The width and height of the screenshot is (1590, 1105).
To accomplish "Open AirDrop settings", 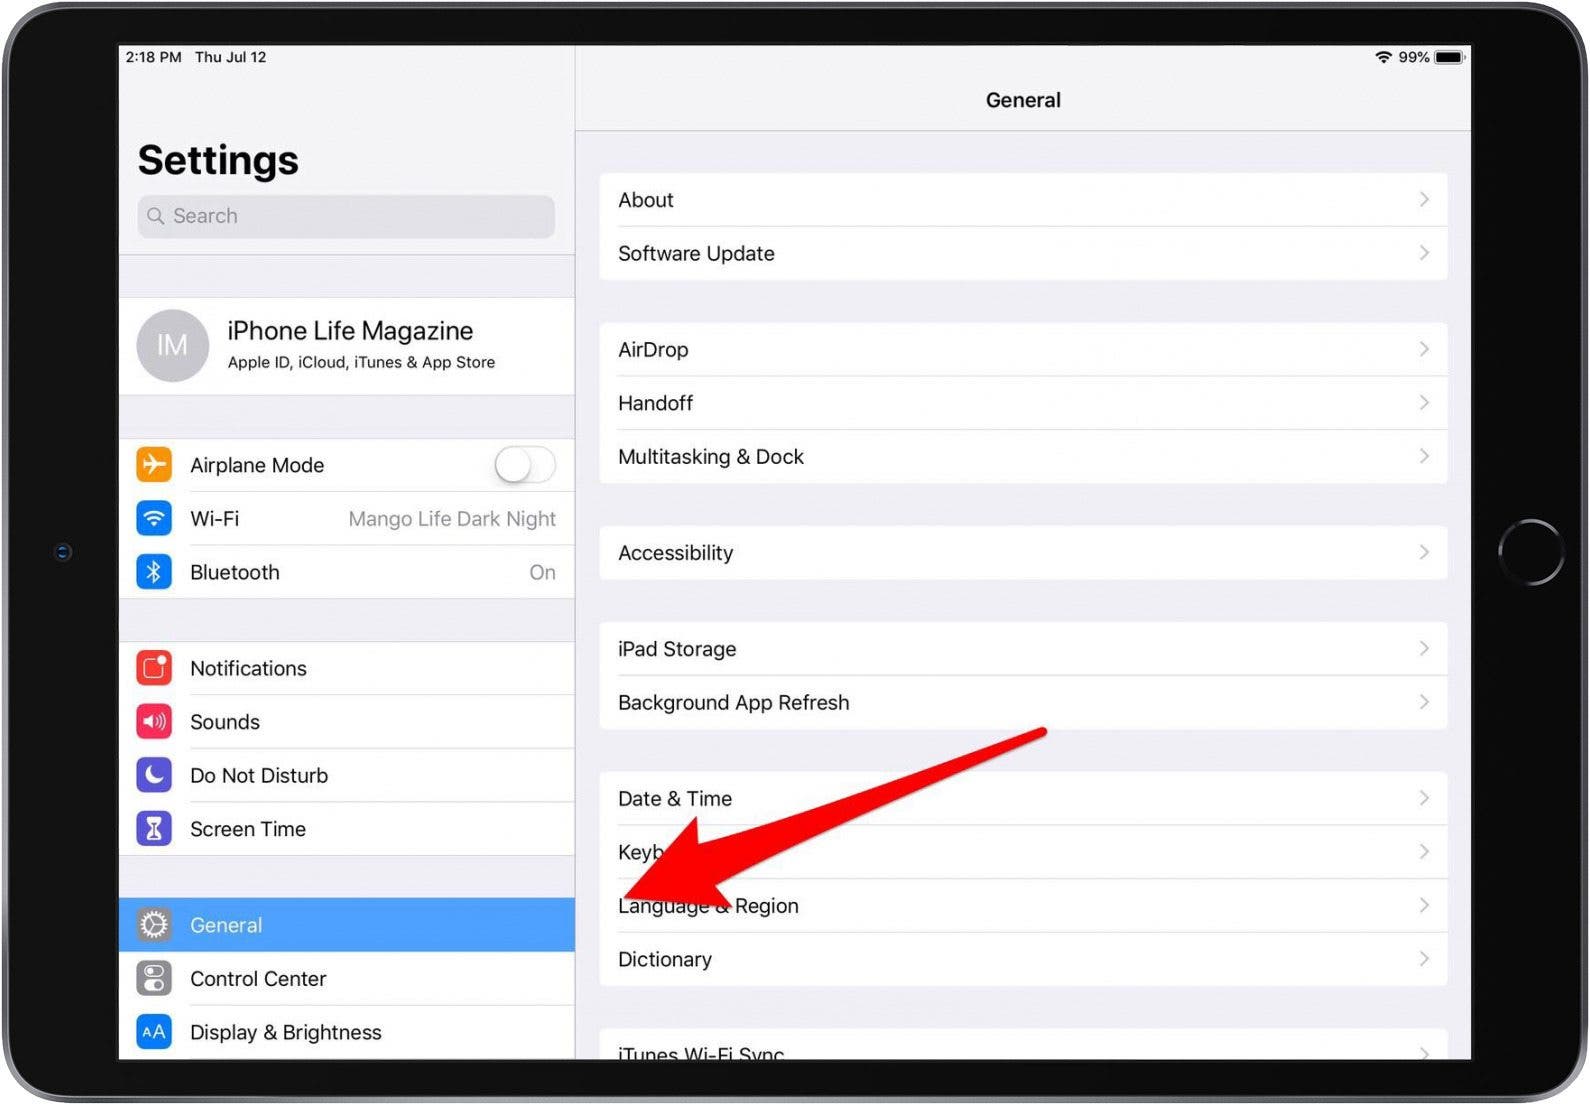I will 1023,349.
